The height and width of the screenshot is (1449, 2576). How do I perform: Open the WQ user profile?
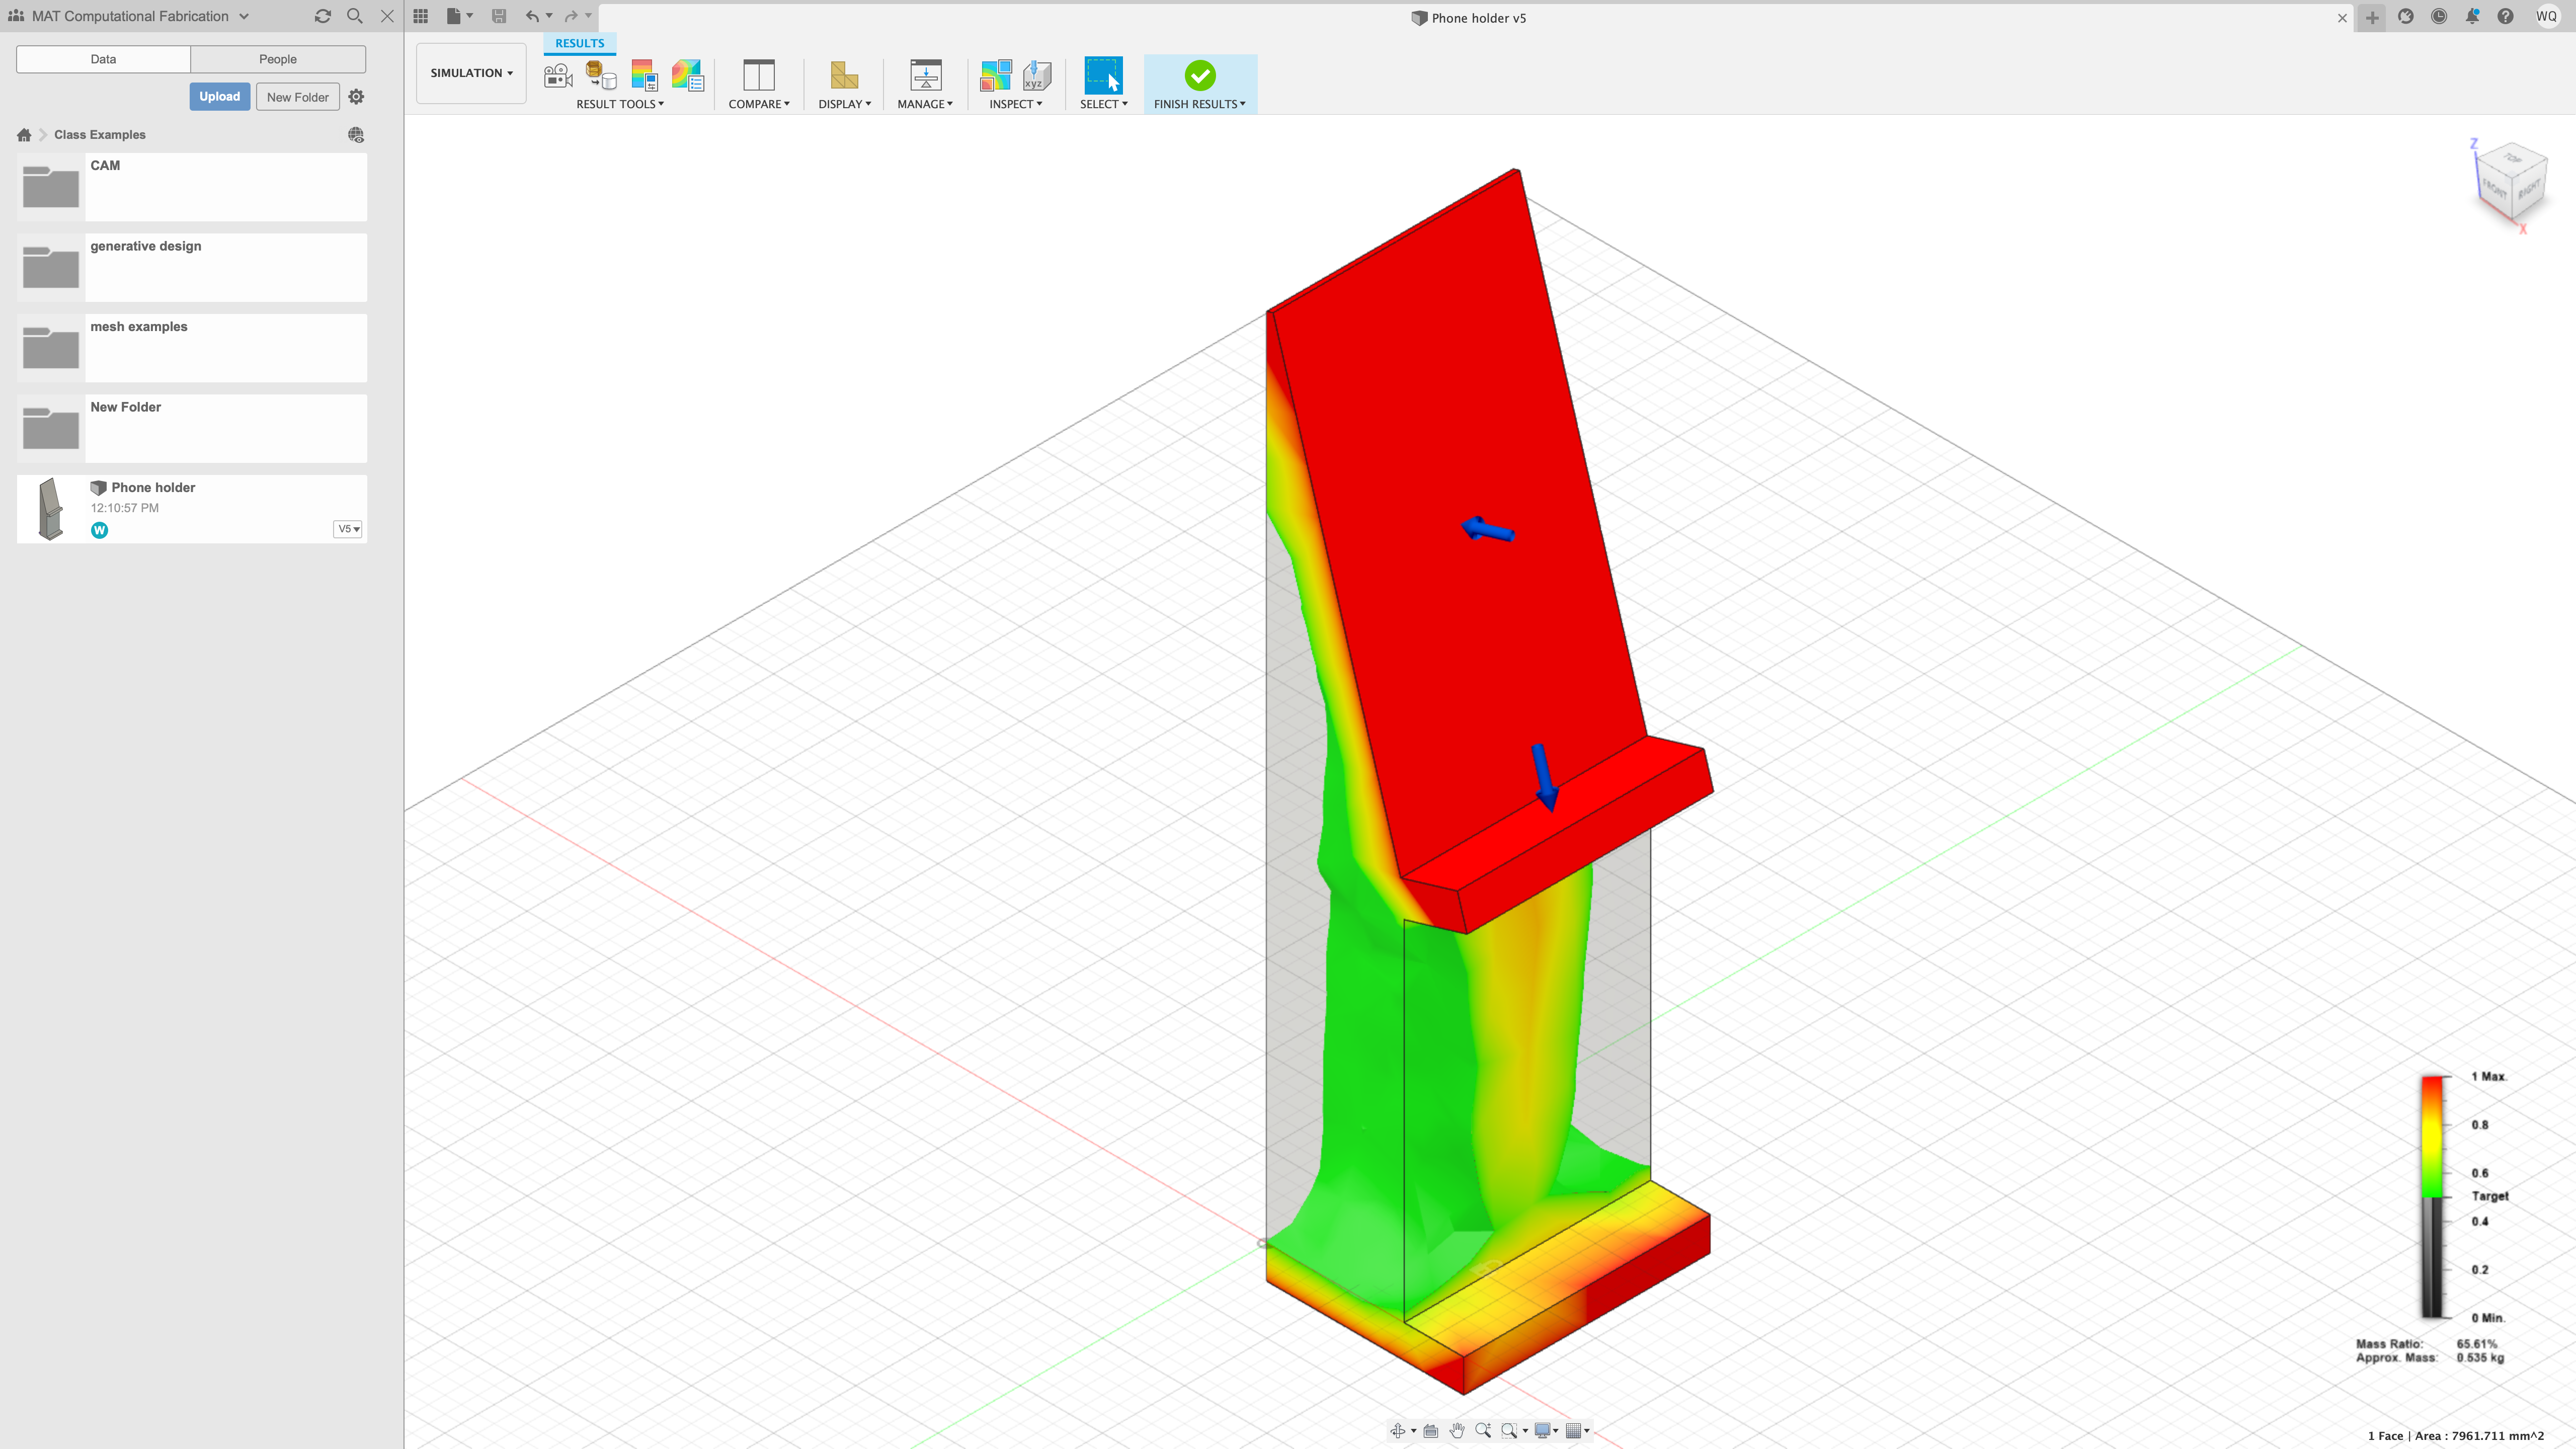point(2546,17)
